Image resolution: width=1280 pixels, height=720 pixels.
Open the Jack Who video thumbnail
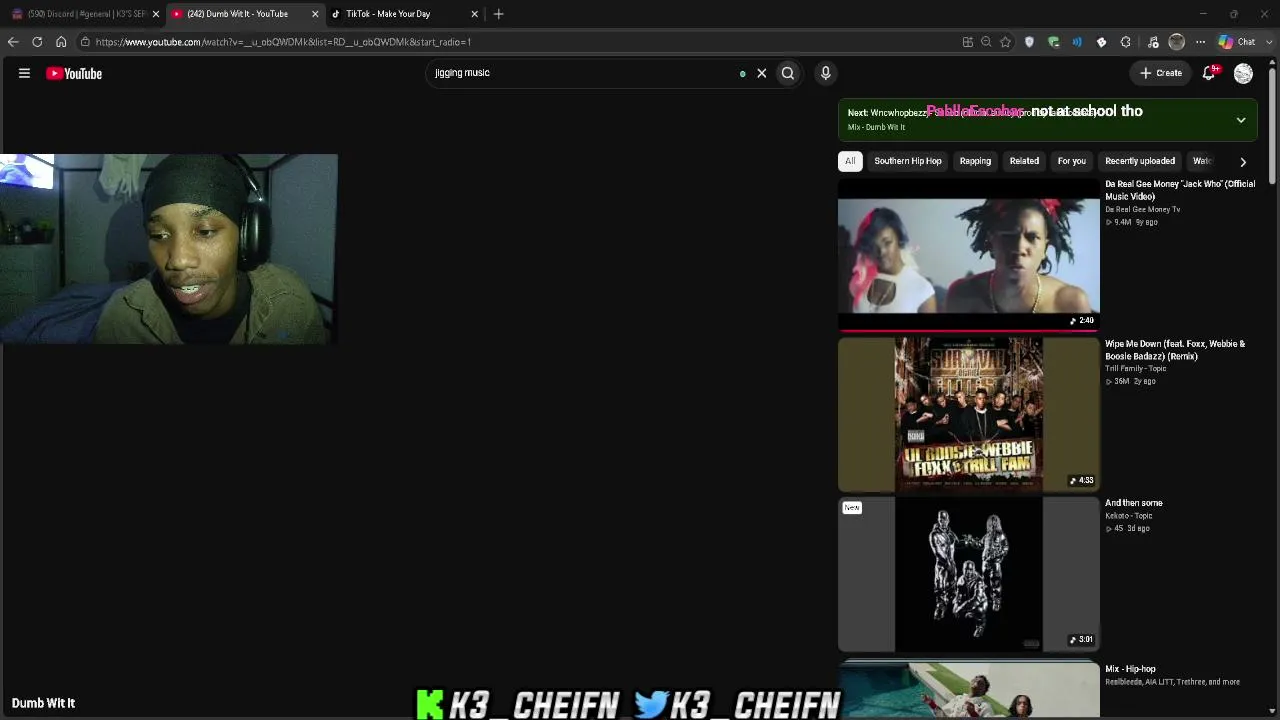[x=968, y=255]
